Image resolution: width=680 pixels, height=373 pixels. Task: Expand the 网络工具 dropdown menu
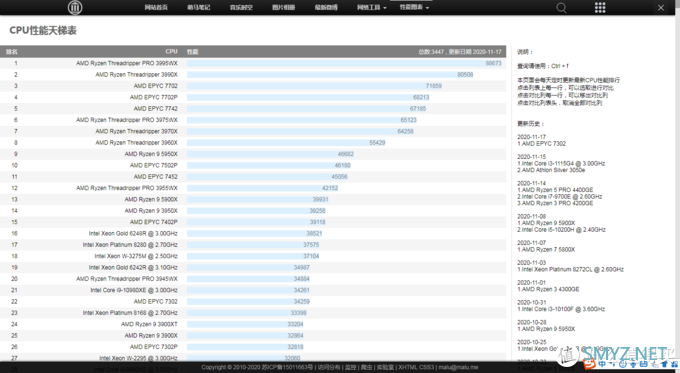372,7
